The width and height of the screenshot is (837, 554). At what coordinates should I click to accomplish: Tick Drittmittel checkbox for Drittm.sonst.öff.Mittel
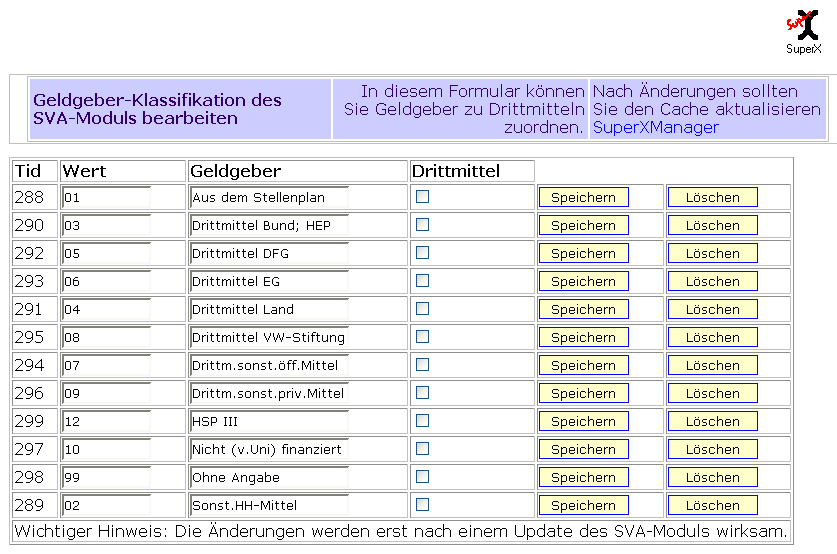(422, 365)
